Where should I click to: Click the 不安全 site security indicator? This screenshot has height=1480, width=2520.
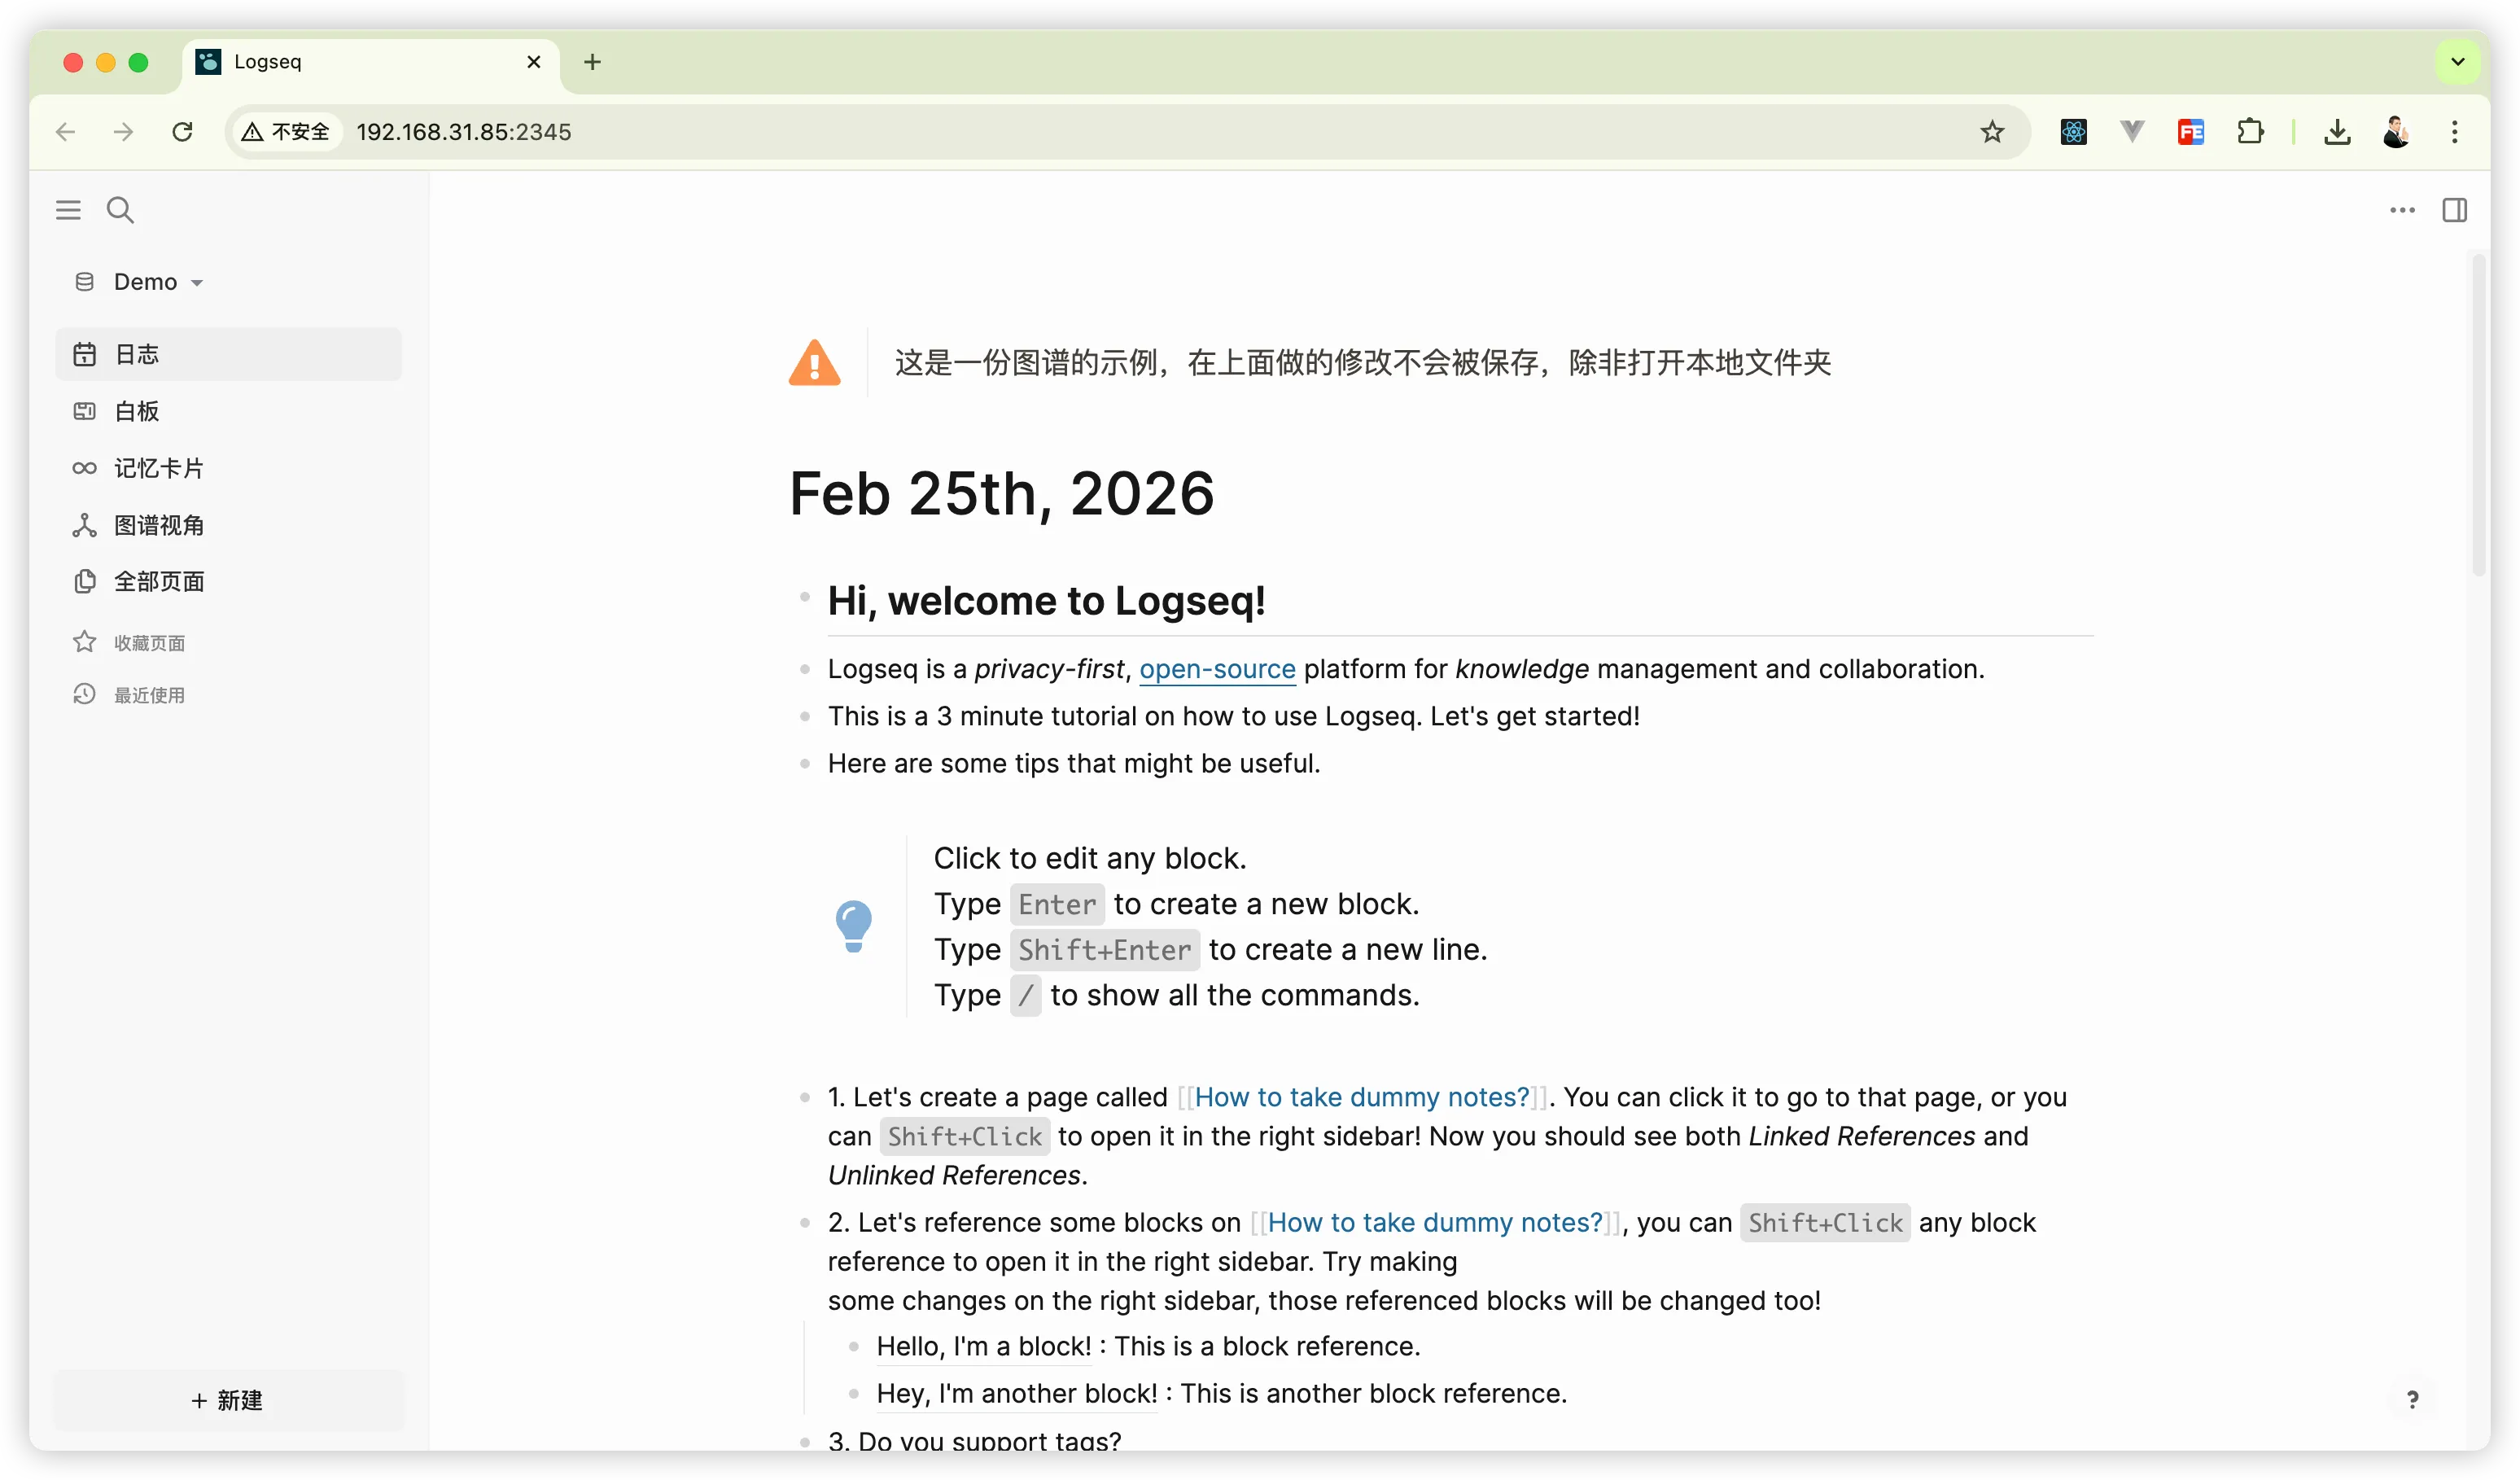[x=286, y=132]
